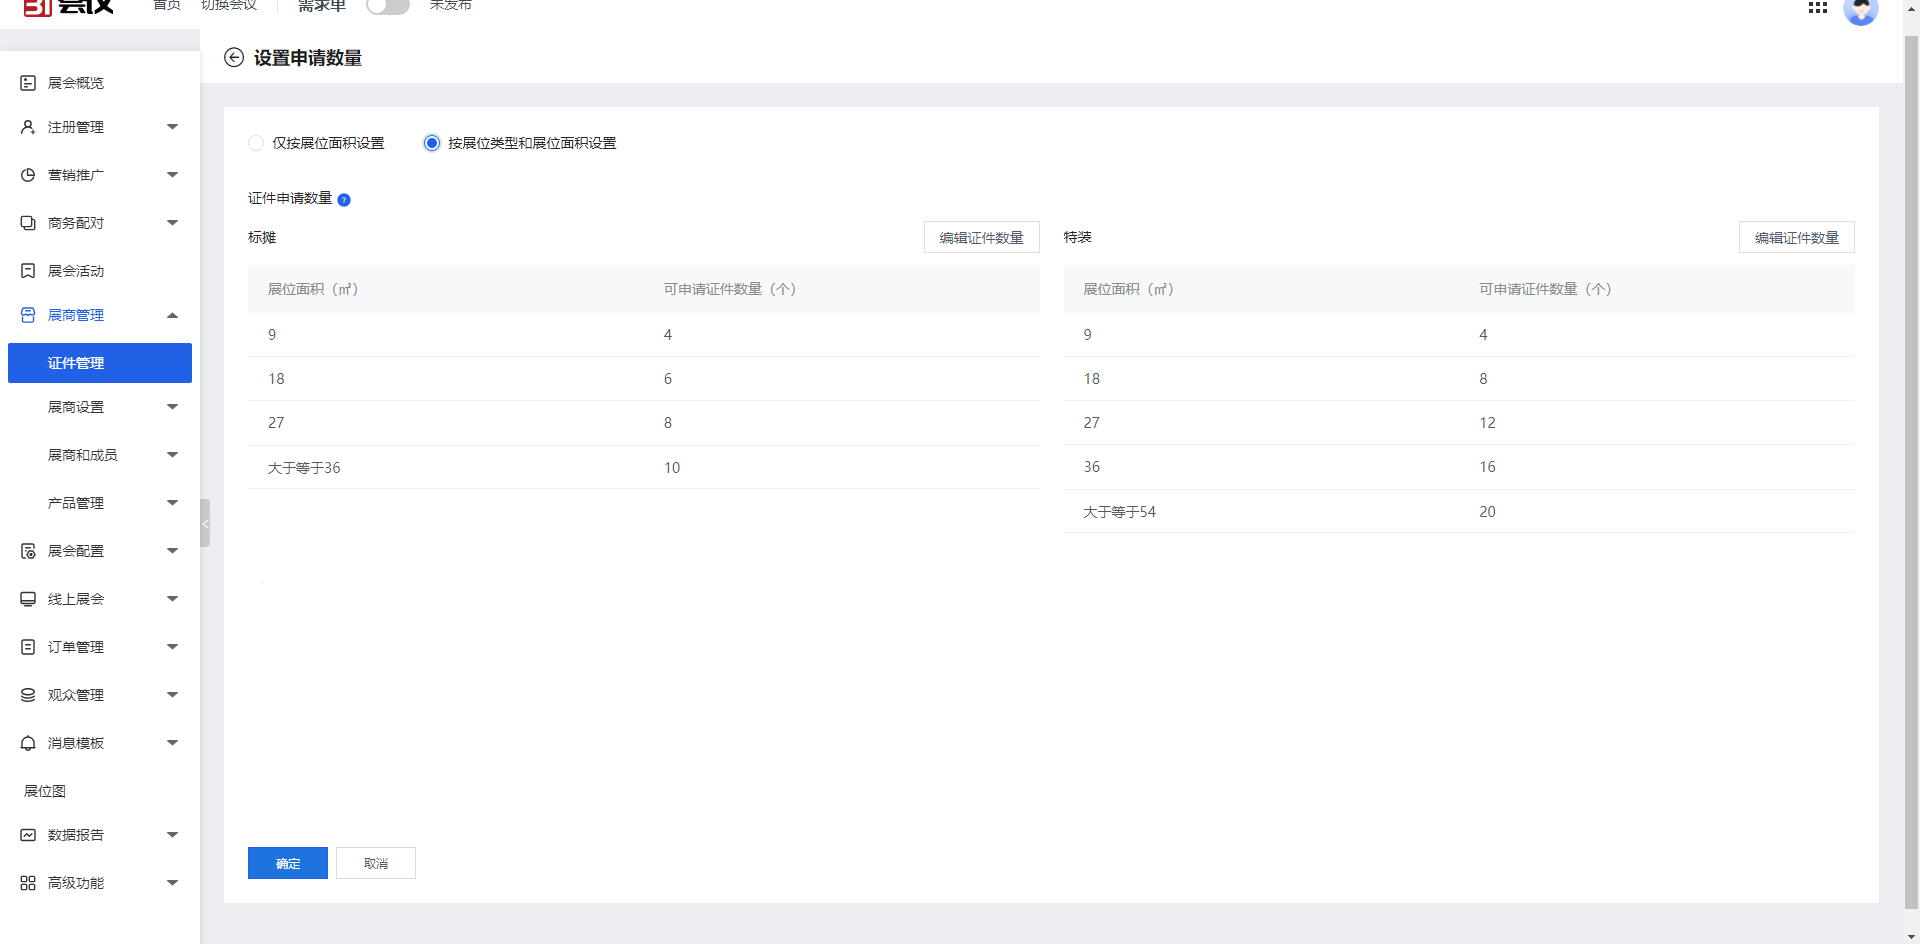Toggle the 需求单 publish switch
Screen dimensions: 1920x944
(388, 6)
